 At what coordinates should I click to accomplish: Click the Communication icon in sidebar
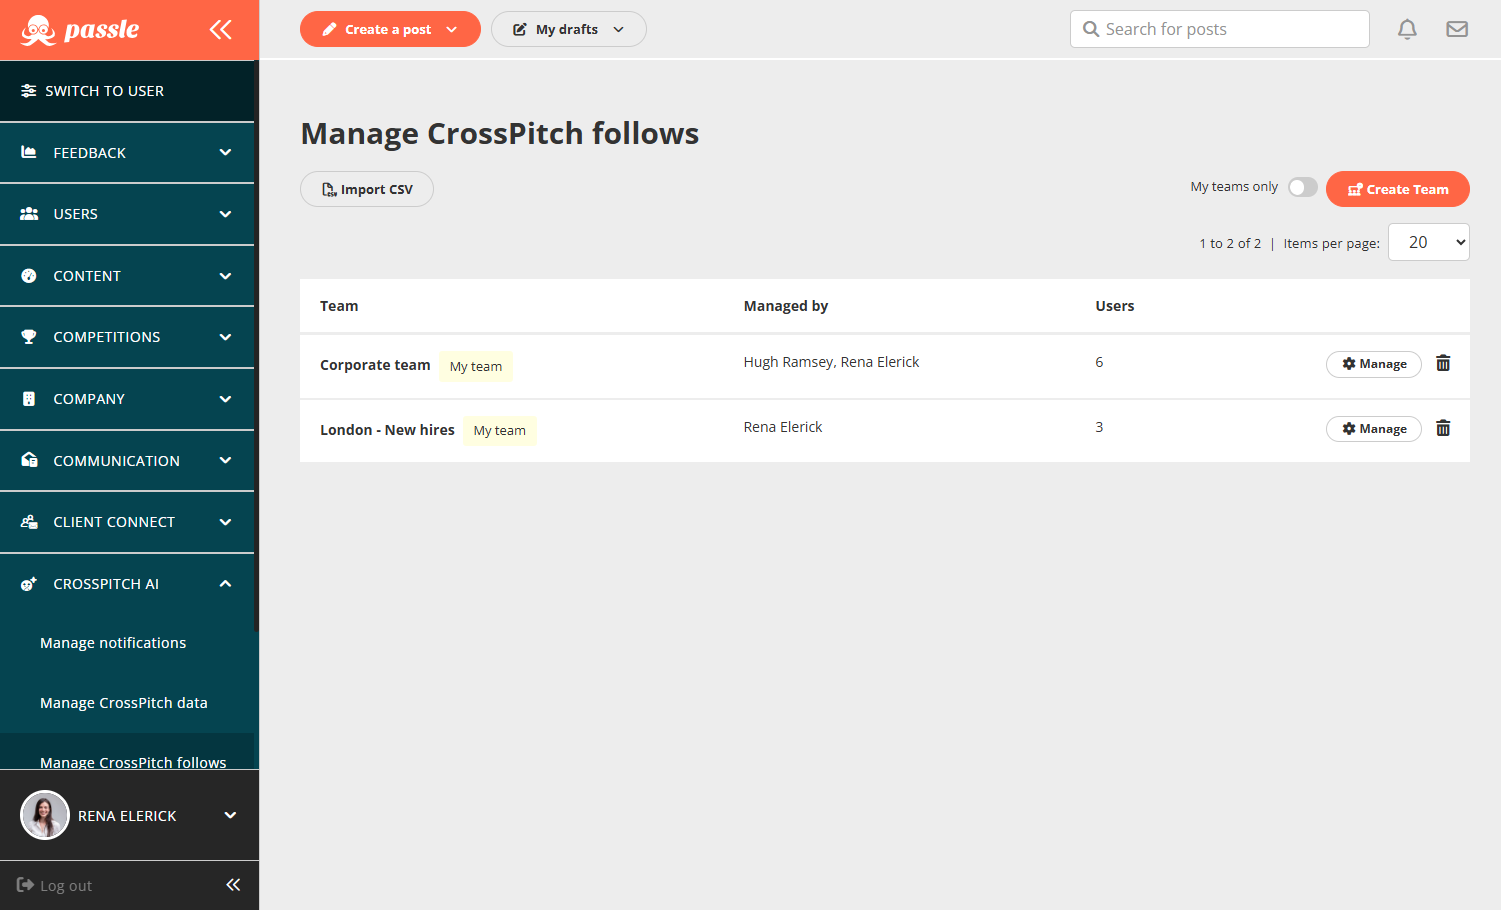point(29,460)
